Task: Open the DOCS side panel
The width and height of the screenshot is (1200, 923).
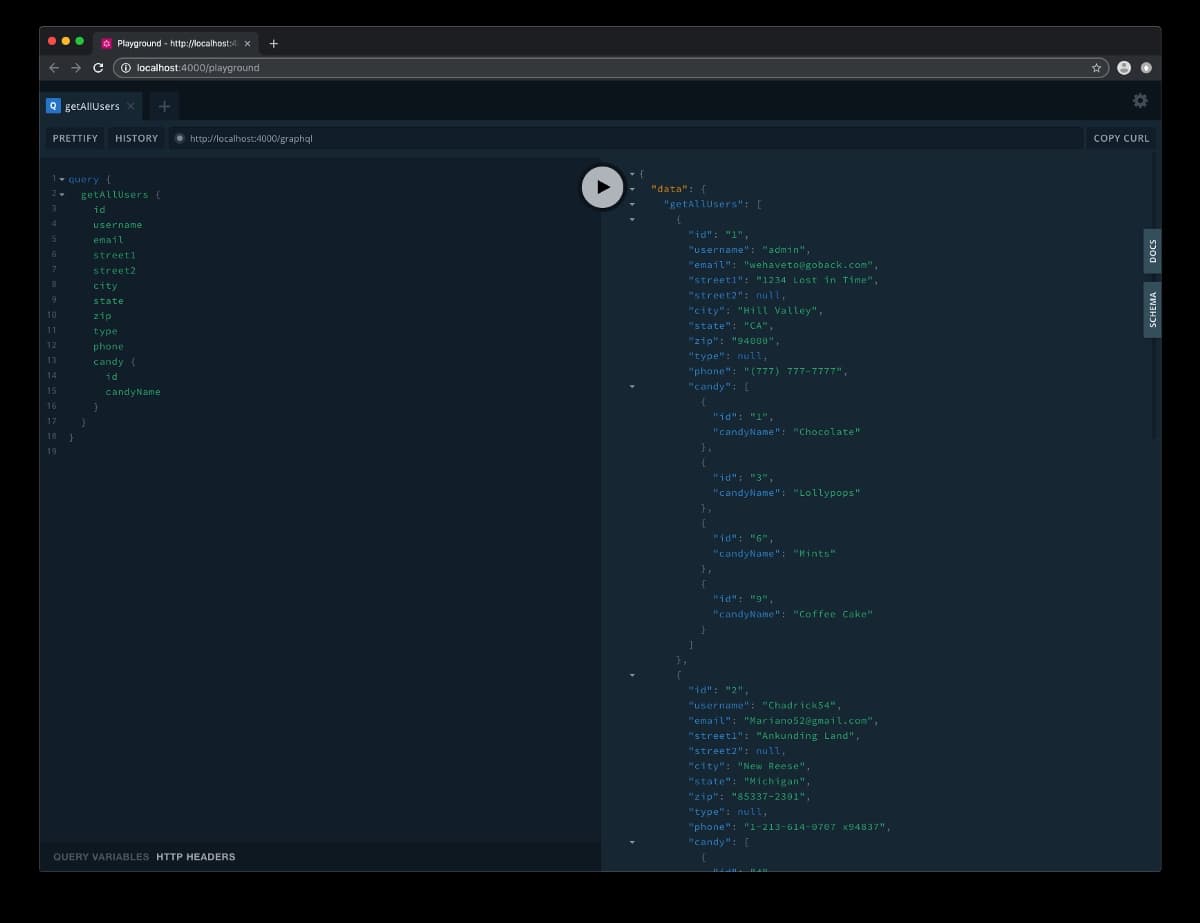Action: click(1151, 251)
